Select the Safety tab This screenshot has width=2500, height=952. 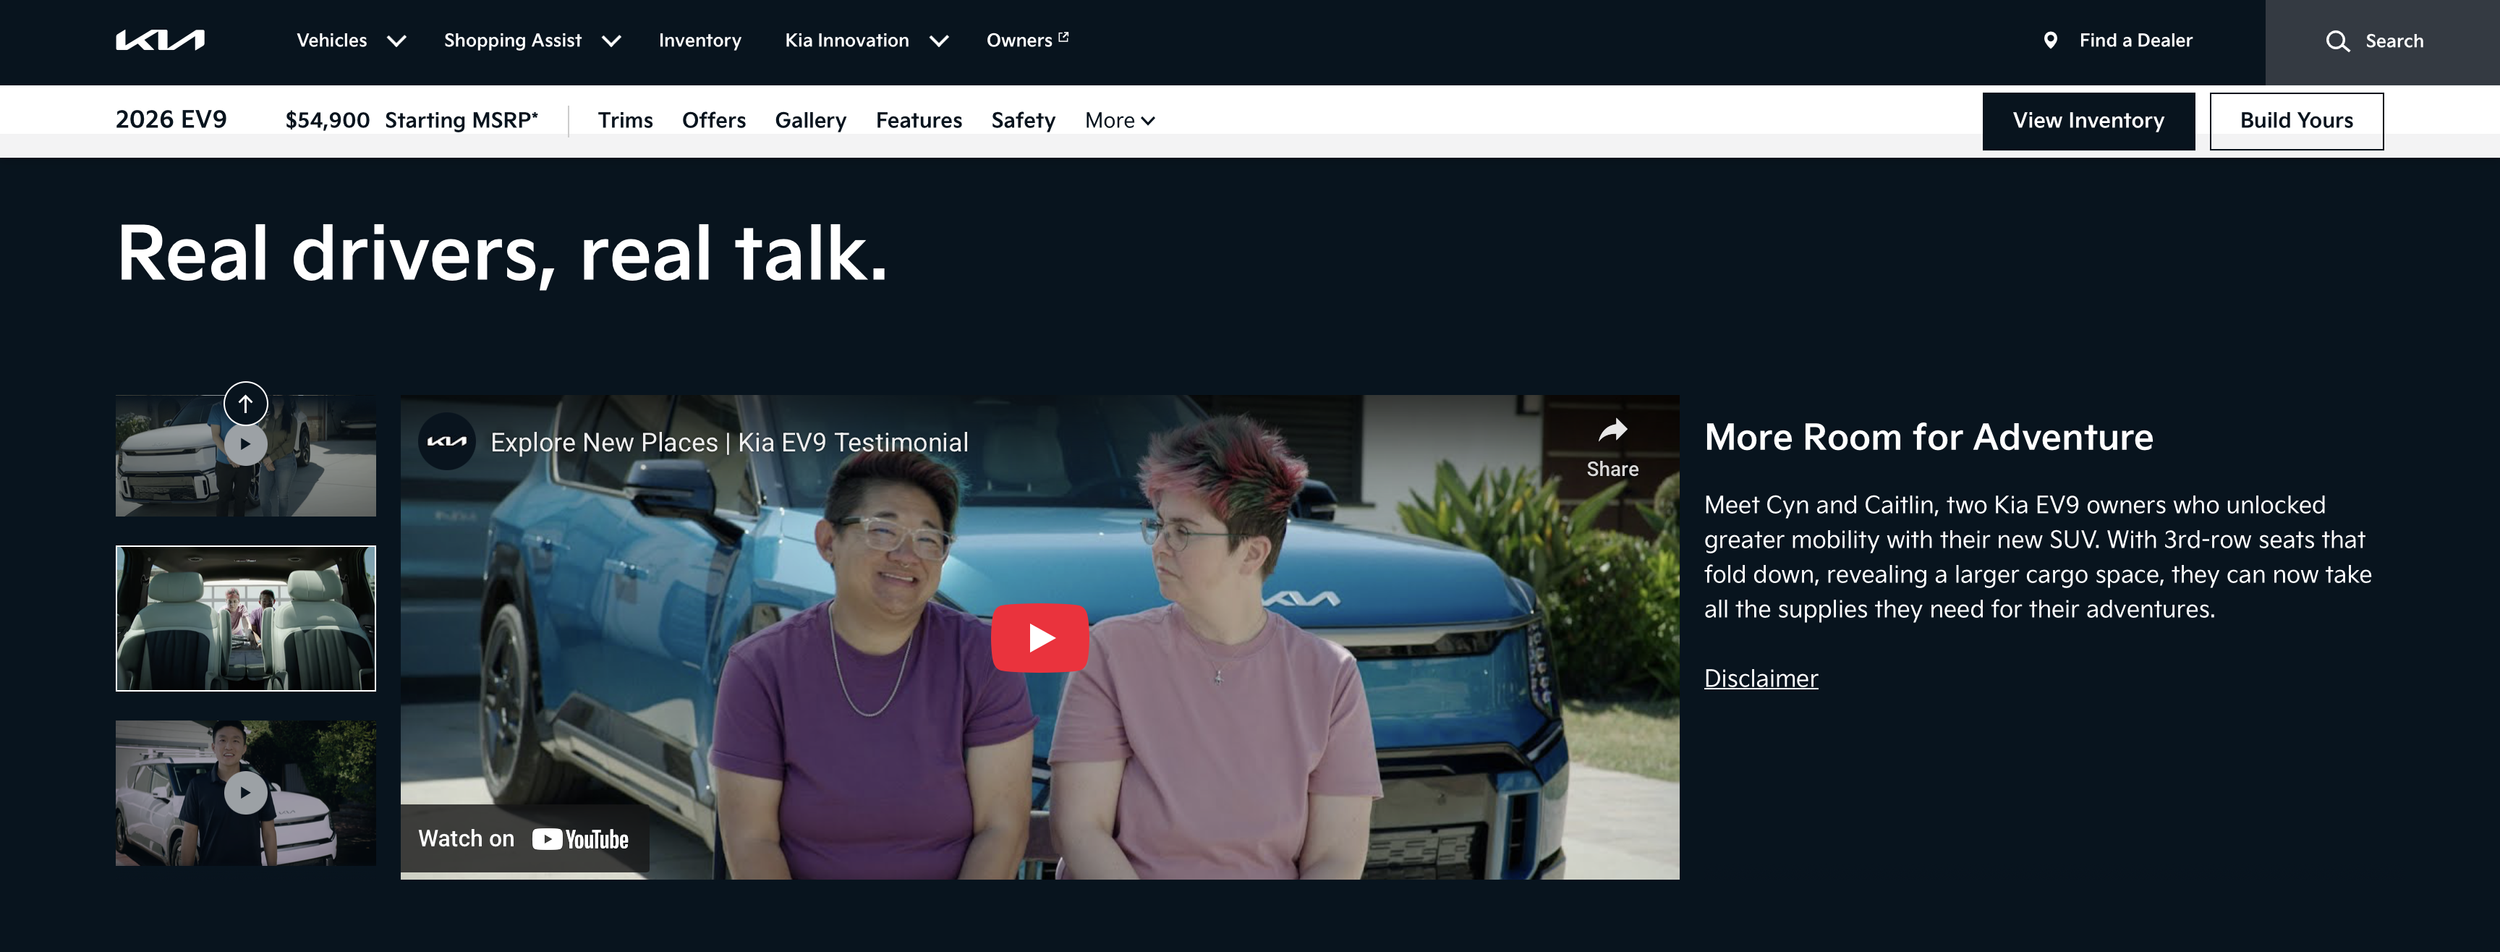(1022, 120)
